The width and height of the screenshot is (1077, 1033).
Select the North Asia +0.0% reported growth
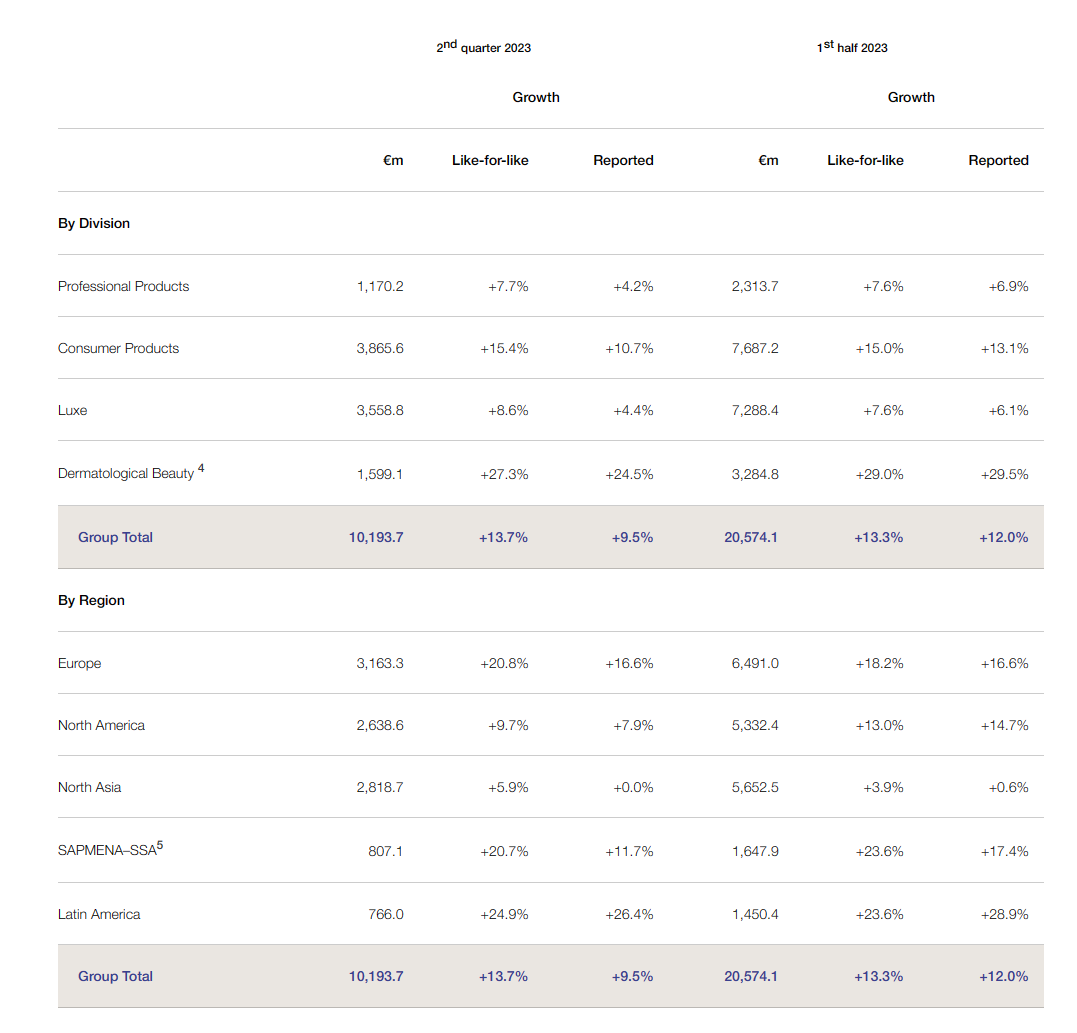pos(633,787)
